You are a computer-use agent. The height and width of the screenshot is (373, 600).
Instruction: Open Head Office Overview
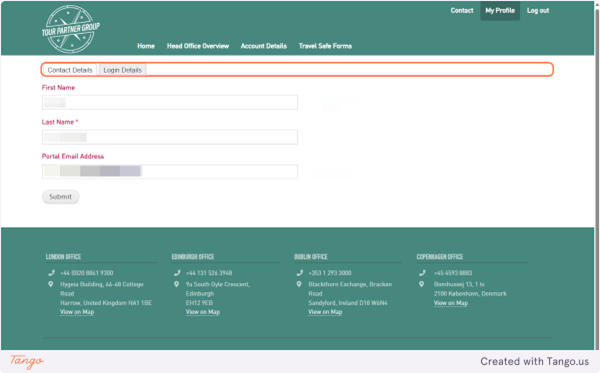pos(198,46)
